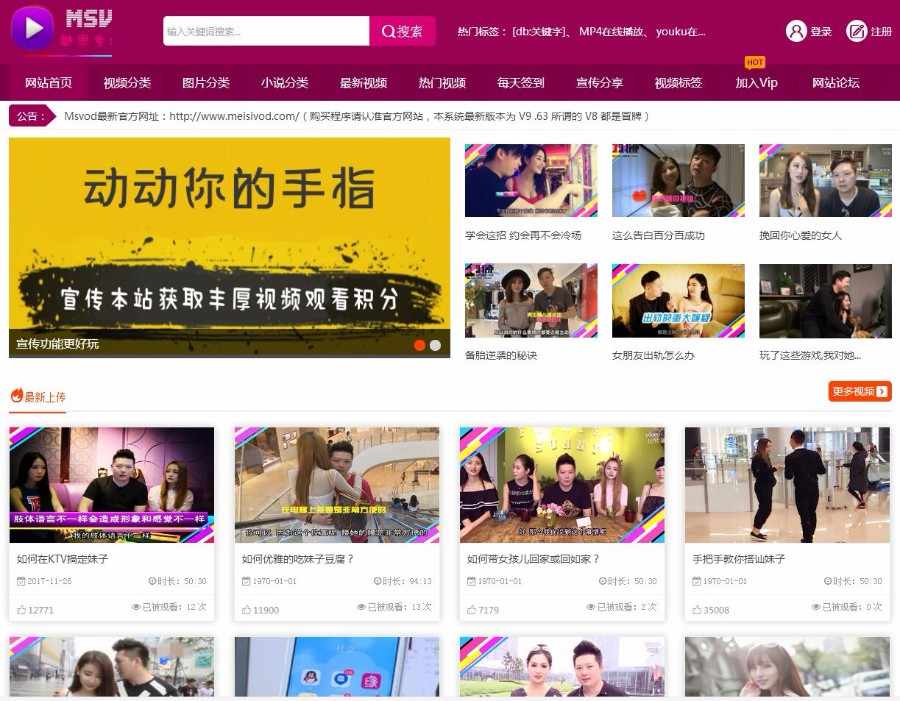Viewport: 900px width, 701px height.
Task: Open the 视频标签 menu item
Action: pos(678,83)
